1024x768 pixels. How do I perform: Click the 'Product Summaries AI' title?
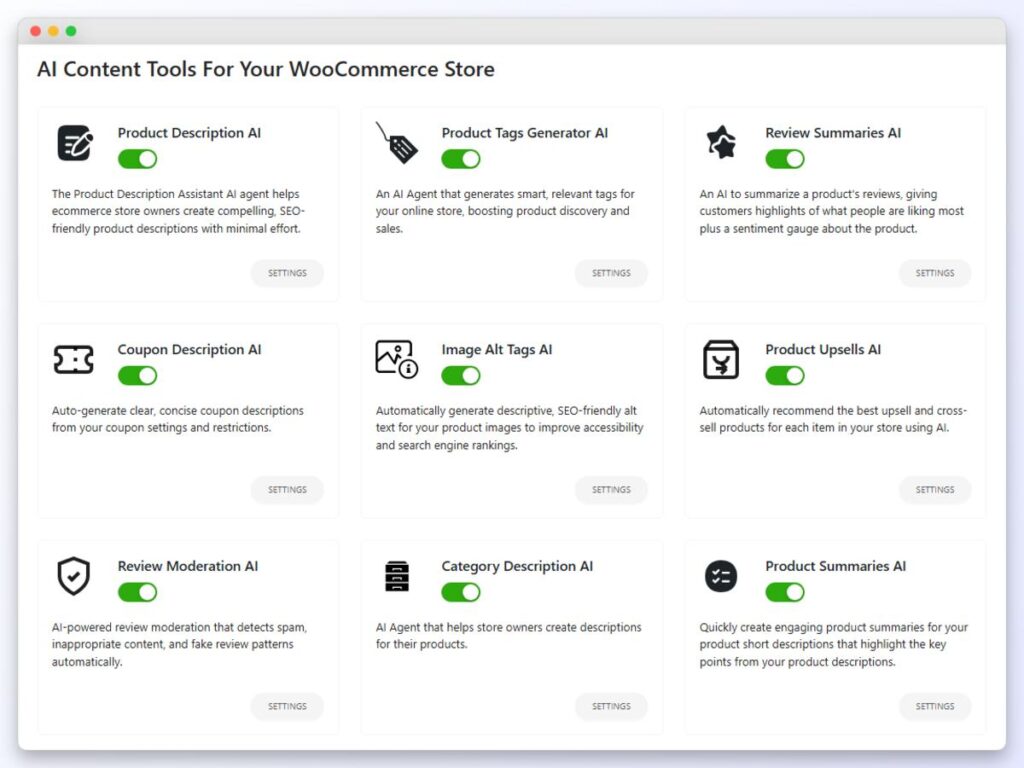click(x=835, y=566)
